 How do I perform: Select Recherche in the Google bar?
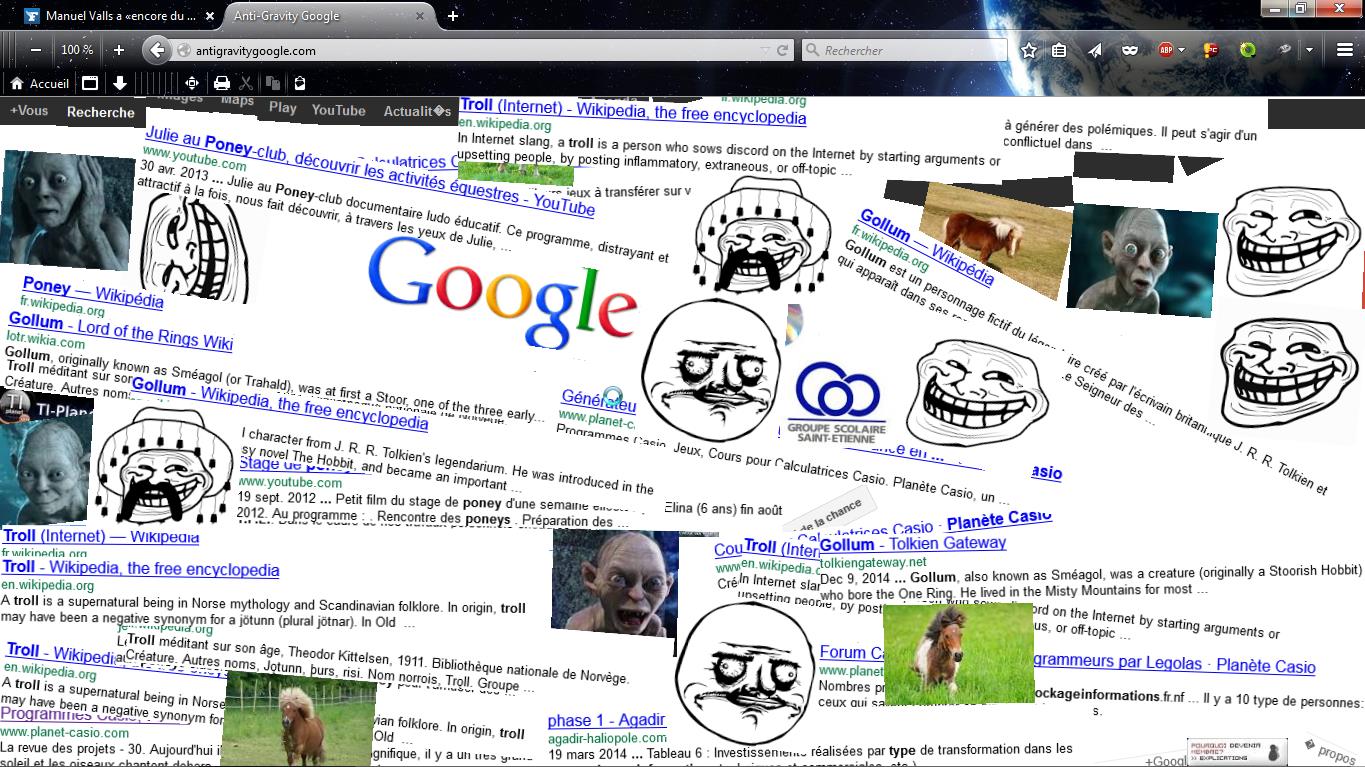(101, 112)
